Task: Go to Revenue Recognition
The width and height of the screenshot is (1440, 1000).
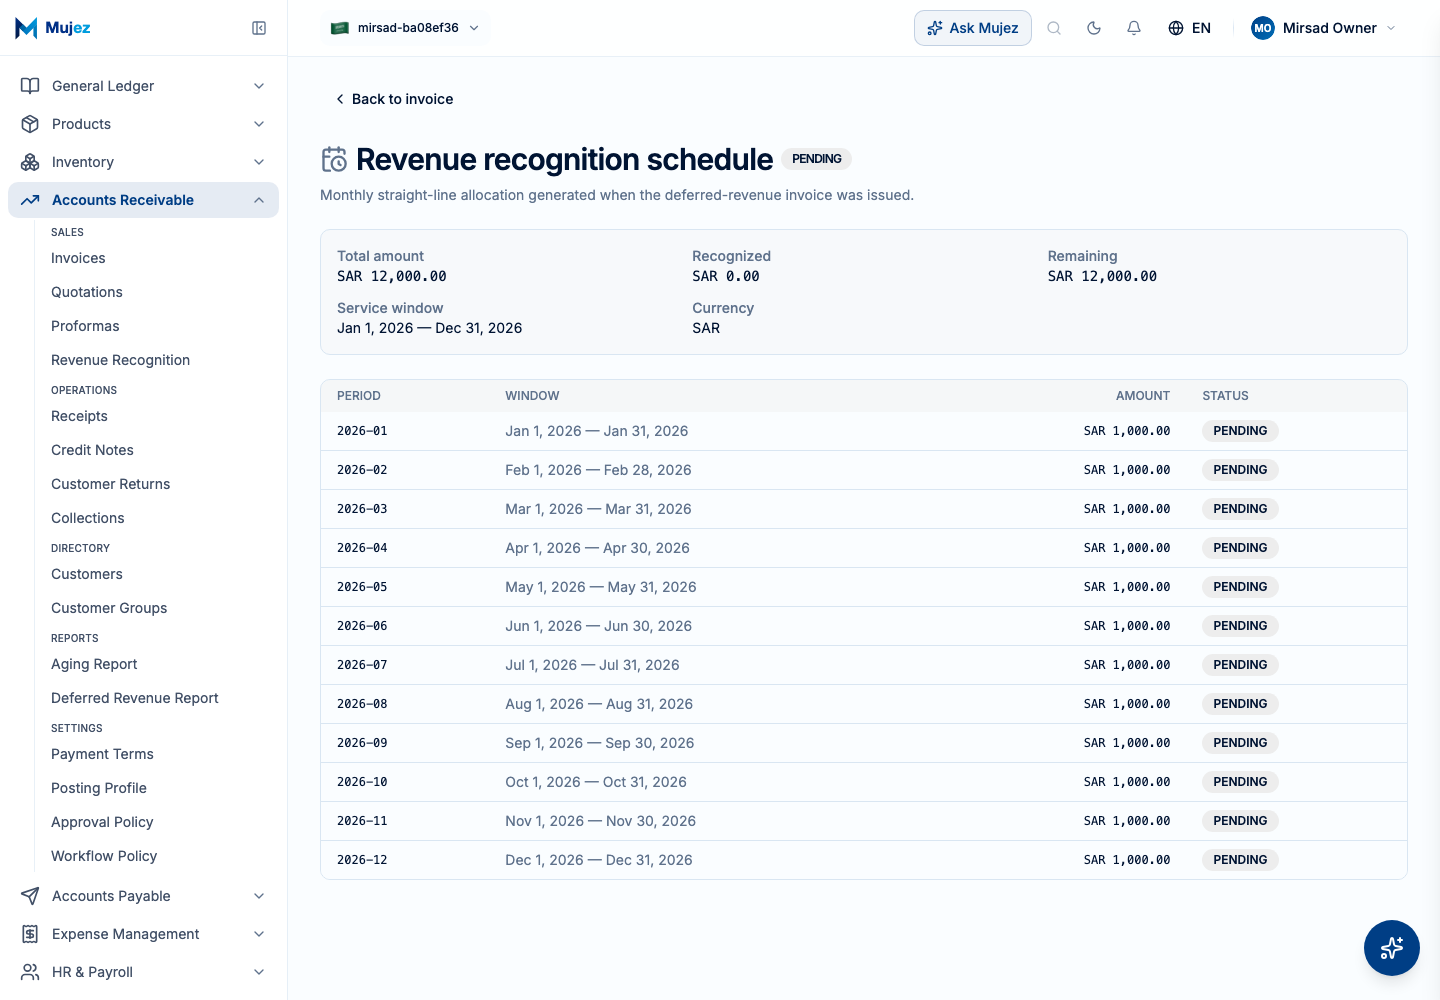Action: tap(120, 360)
